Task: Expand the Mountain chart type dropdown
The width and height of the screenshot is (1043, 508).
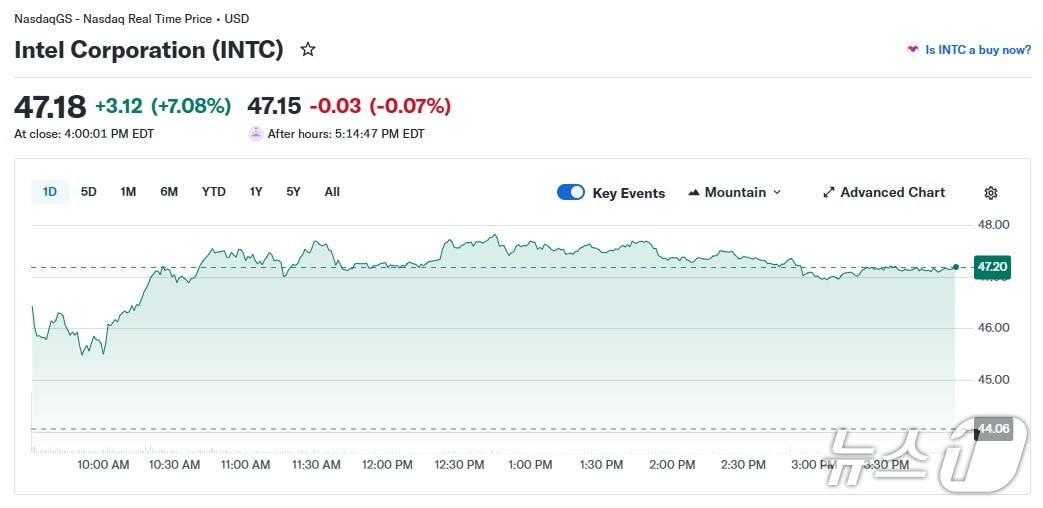Action: click(777, 193)
